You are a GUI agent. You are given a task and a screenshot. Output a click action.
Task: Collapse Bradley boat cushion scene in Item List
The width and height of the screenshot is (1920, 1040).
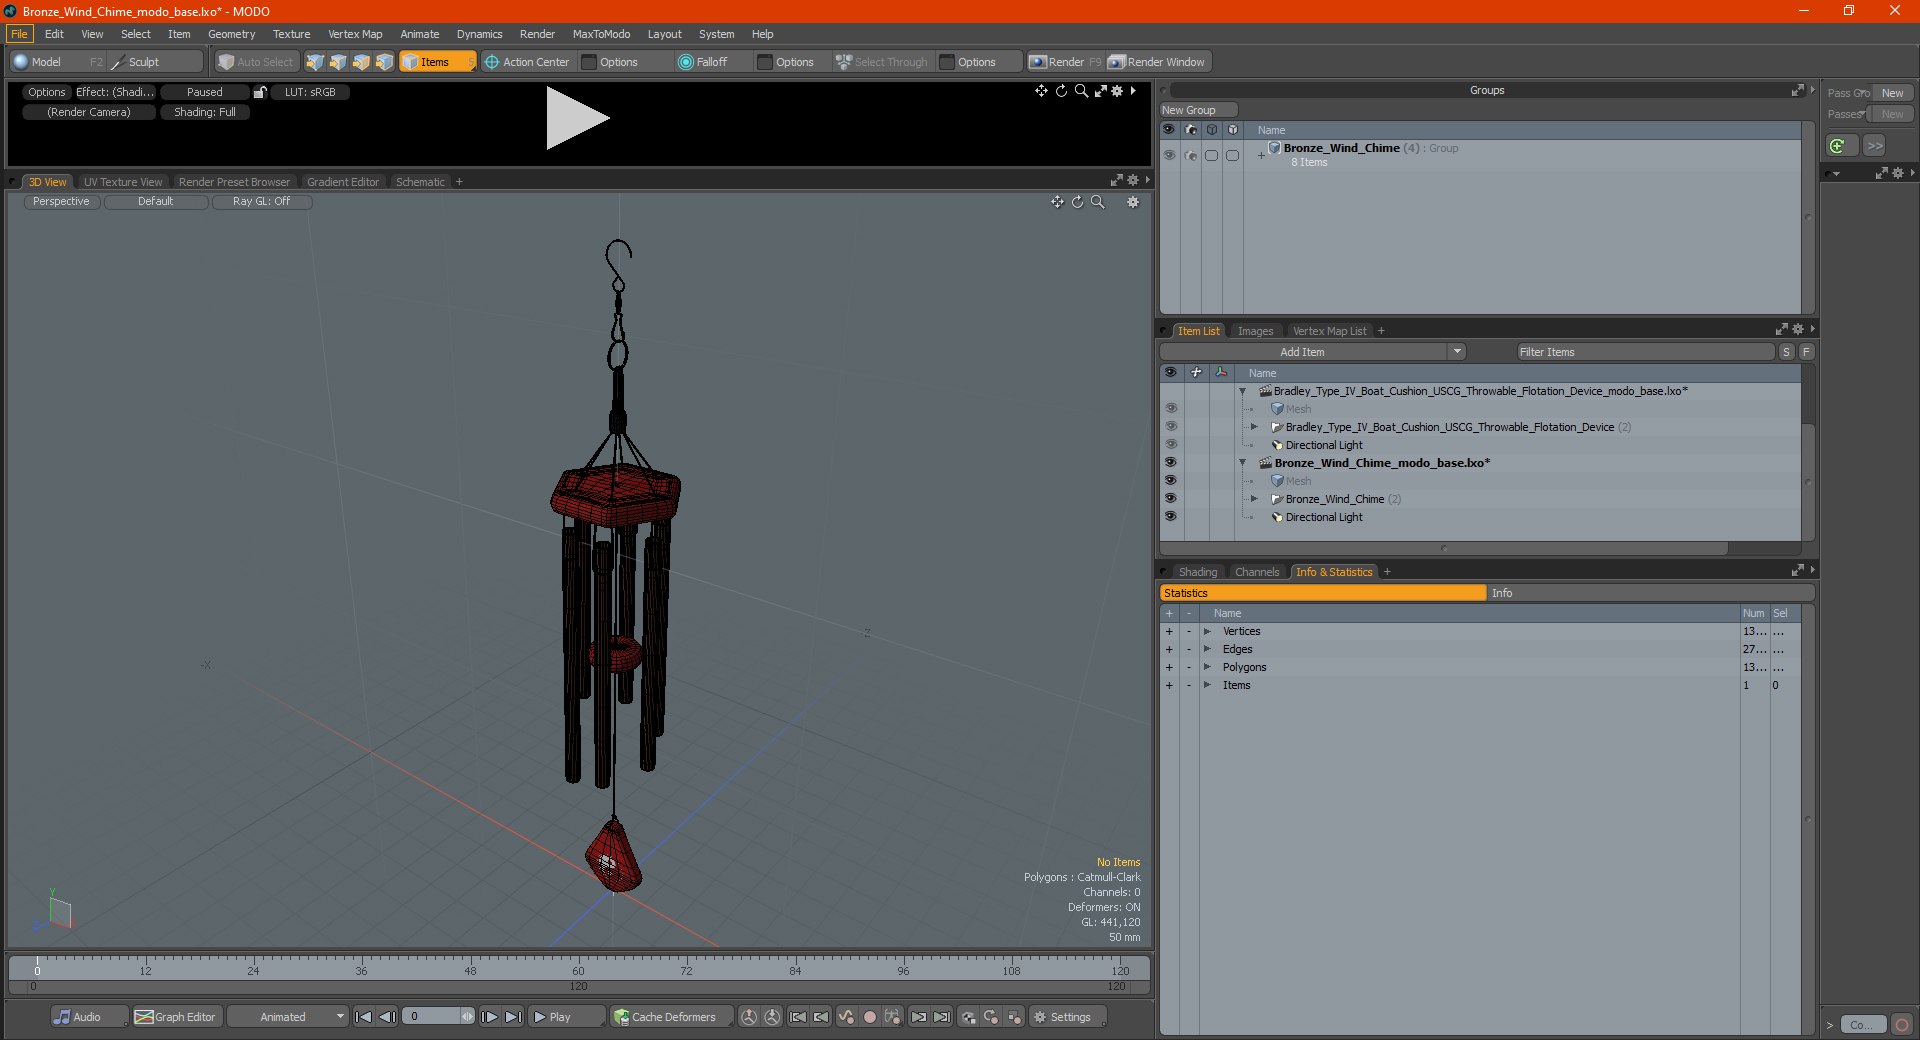click(1243, 391)
